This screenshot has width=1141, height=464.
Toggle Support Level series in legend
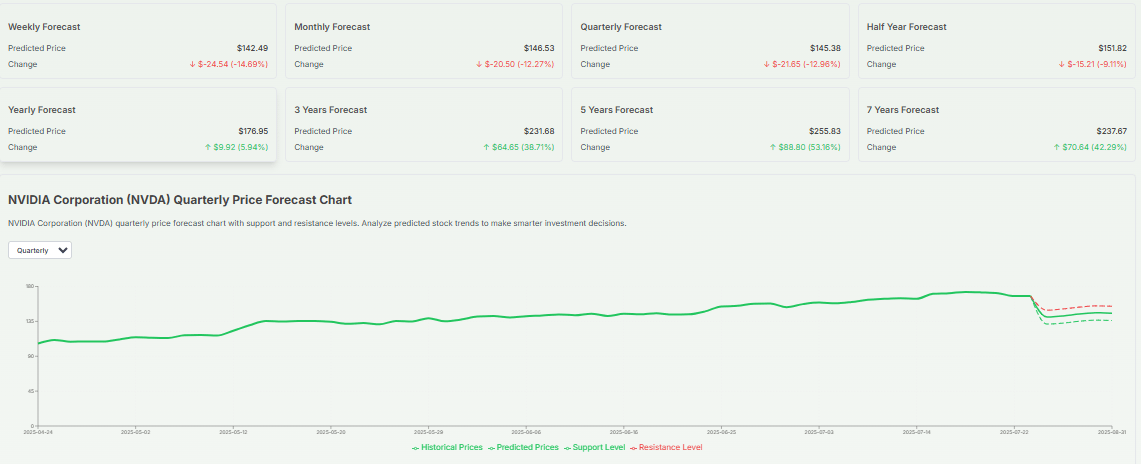(x=594, y=447)
